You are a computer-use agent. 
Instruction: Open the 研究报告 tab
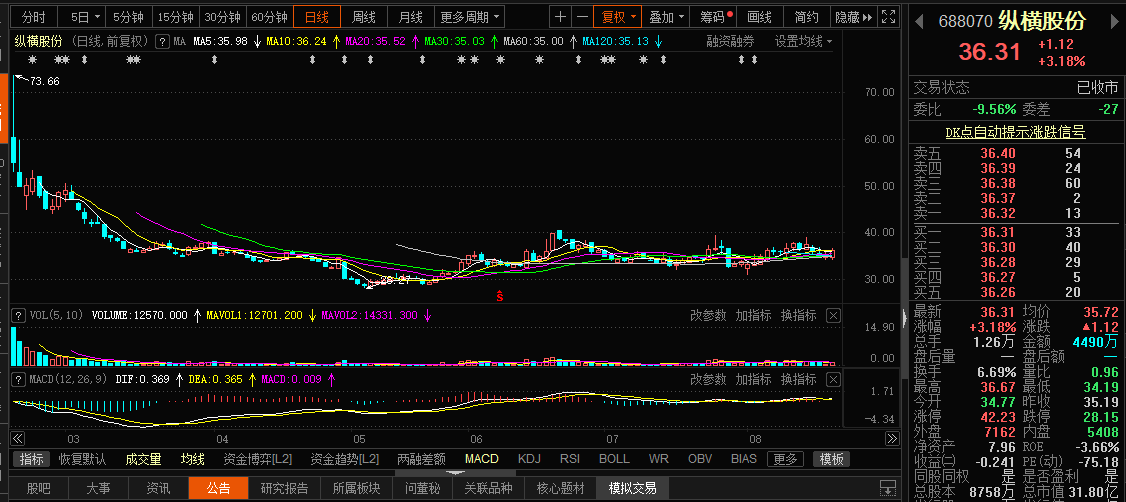[x=285, y=488]
